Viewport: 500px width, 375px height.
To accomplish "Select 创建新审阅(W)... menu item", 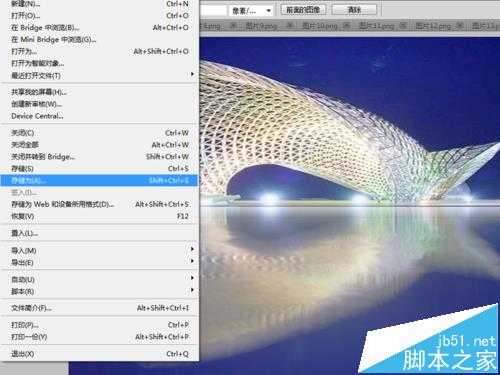I will 99,104.
